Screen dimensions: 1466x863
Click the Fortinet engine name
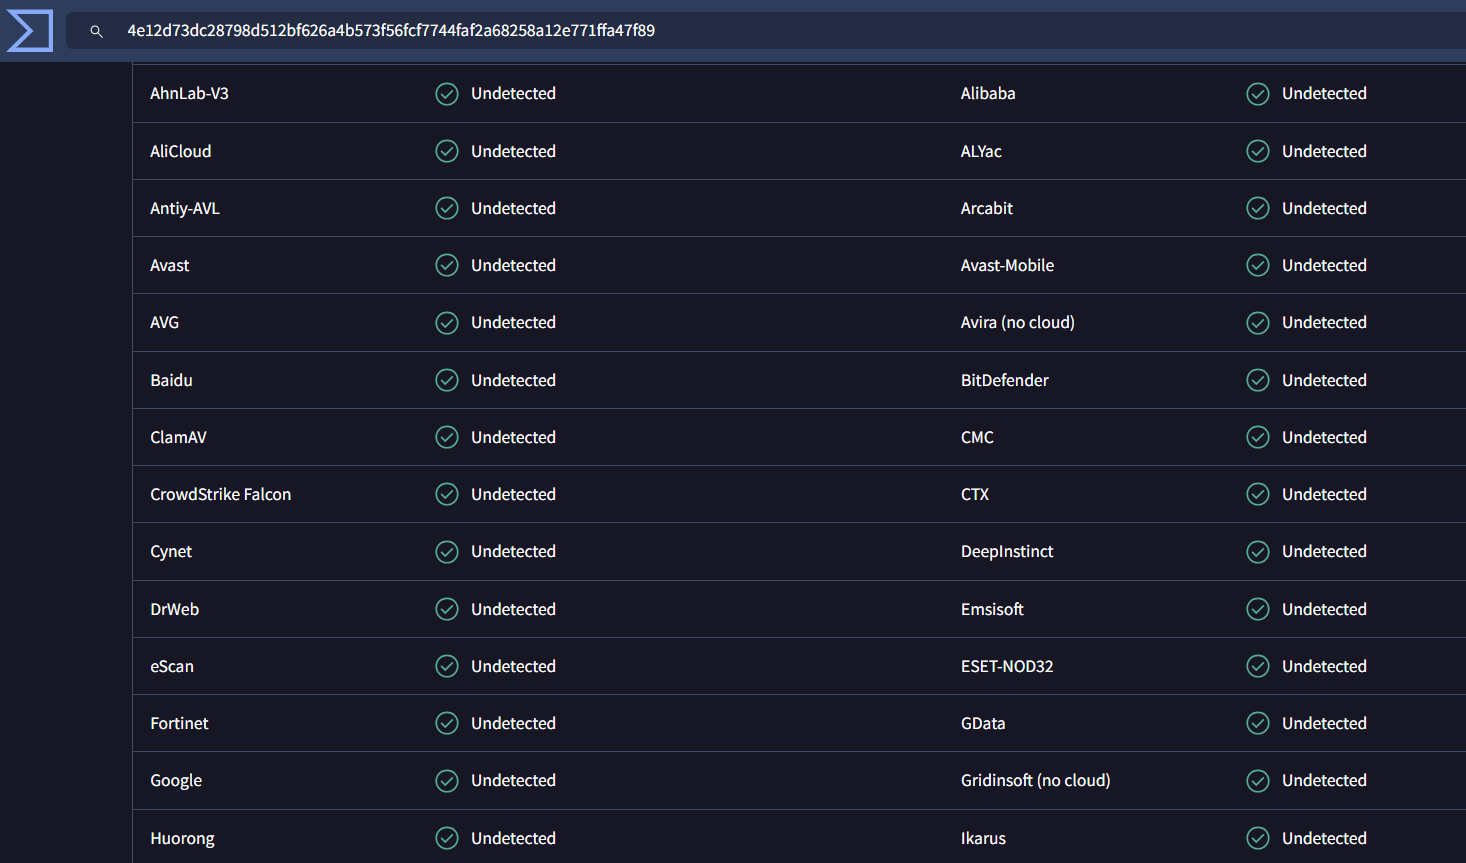click(179, 724)
